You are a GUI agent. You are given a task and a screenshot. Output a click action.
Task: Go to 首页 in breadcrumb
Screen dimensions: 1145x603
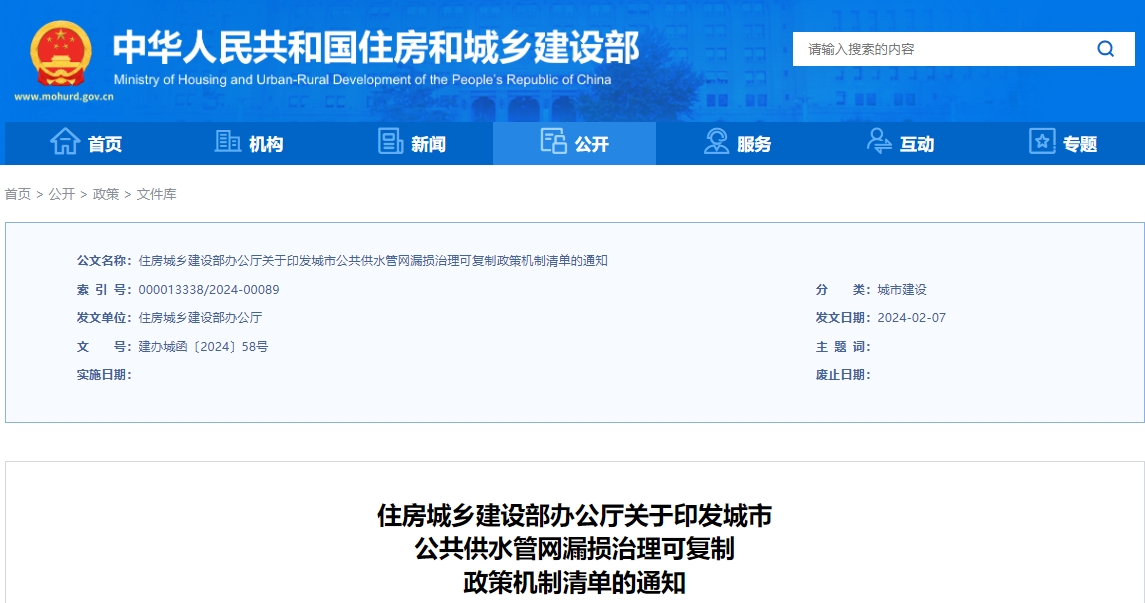[x=18, y=194]
